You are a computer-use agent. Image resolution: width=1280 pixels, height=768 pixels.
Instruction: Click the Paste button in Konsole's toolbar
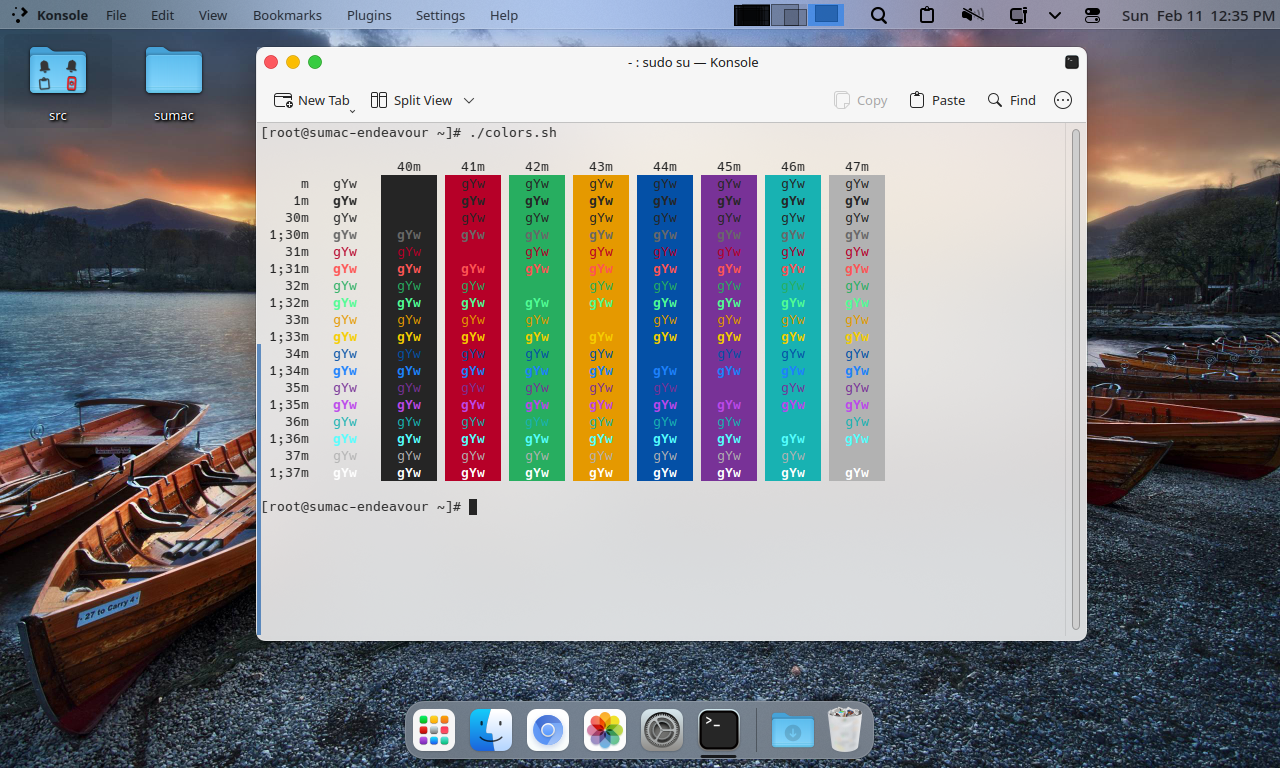[936, 100]
